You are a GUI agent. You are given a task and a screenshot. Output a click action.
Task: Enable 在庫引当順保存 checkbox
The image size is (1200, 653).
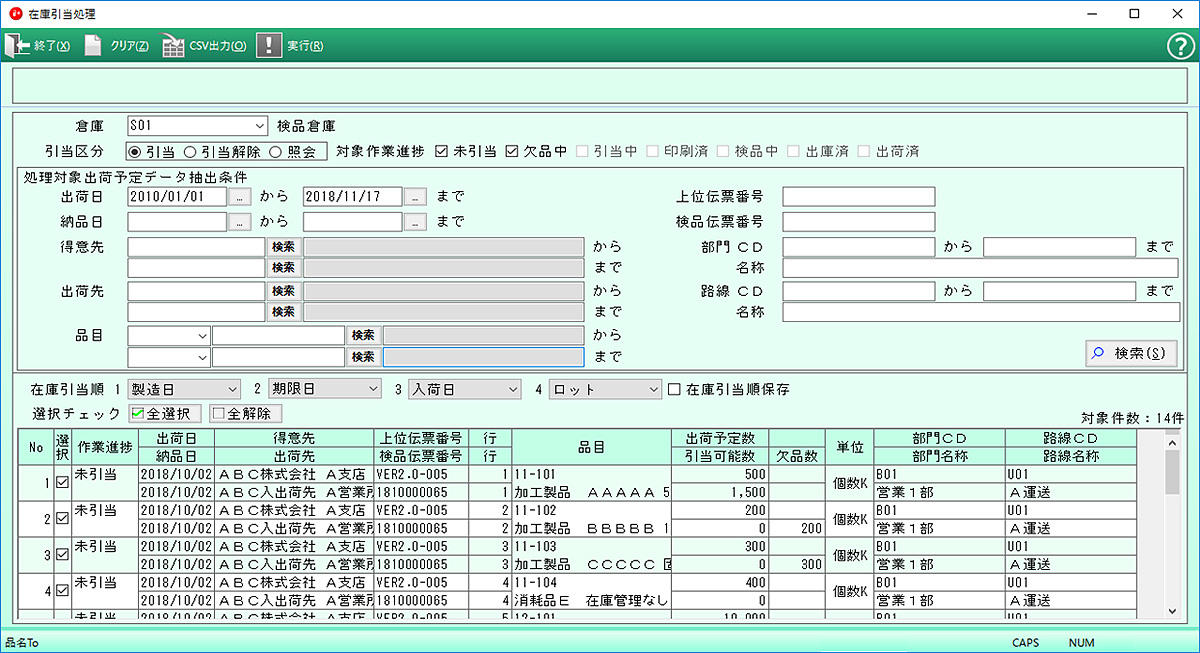pos(674,388)
